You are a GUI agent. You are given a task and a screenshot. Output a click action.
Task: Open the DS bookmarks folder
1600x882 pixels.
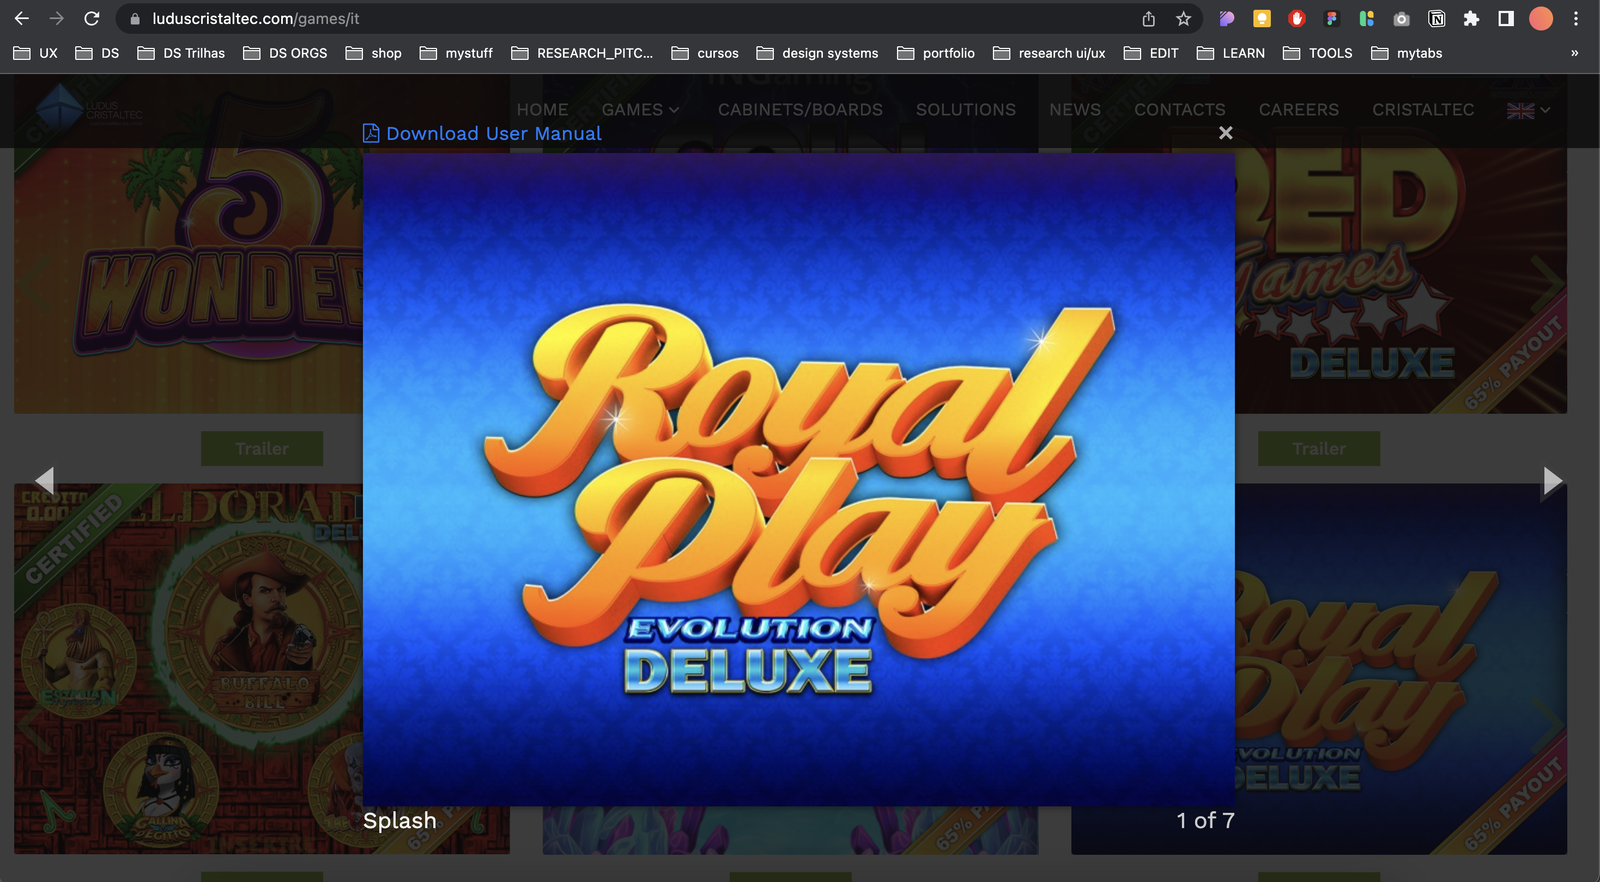coord(97,53)
